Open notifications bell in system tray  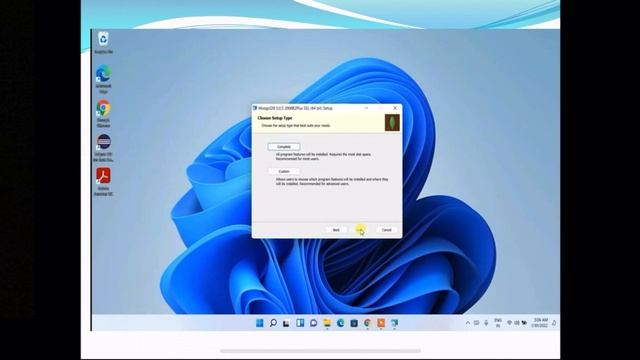coord(554,323)
